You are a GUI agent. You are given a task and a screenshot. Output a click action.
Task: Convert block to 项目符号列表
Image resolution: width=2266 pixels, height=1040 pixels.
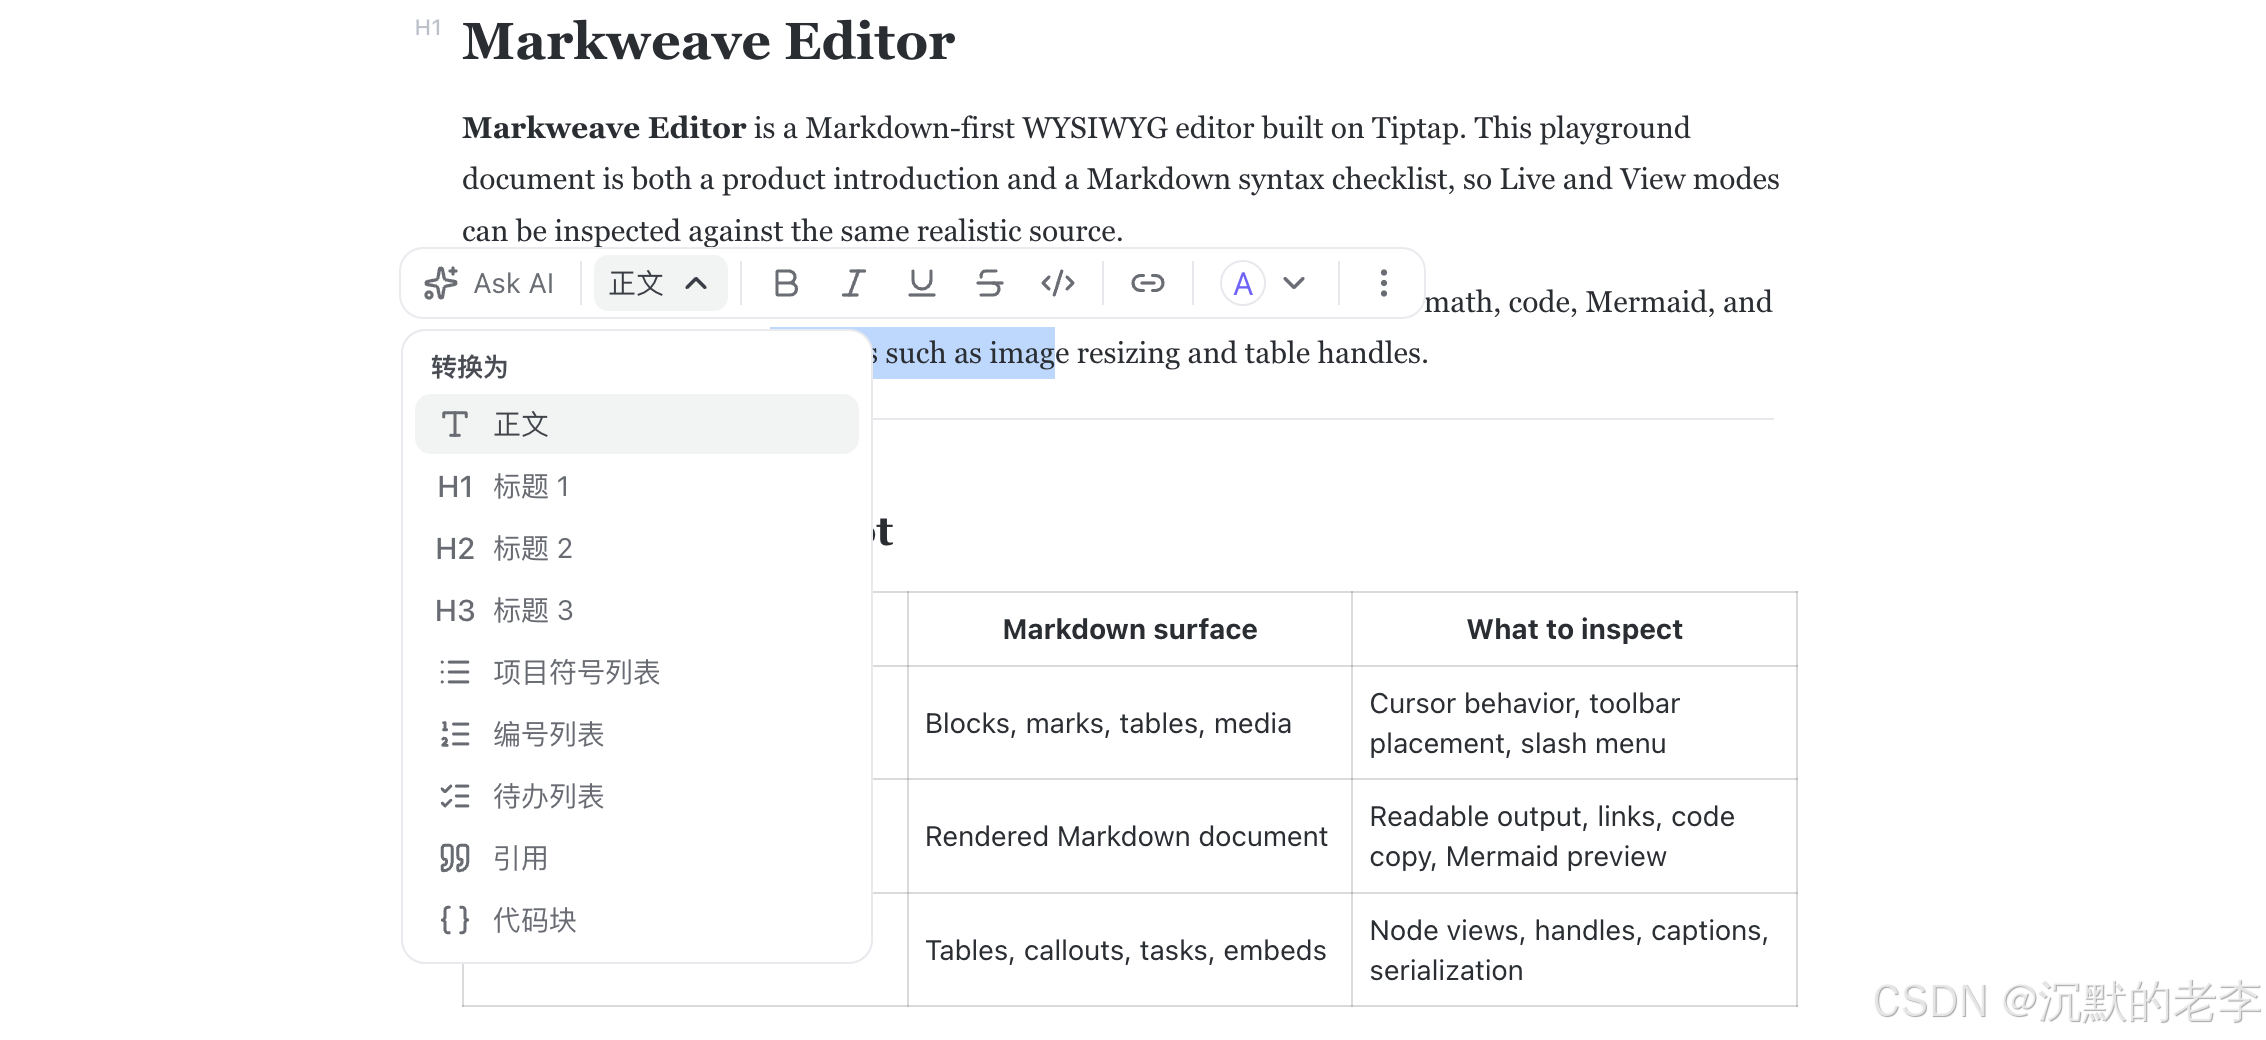(637, 672)
